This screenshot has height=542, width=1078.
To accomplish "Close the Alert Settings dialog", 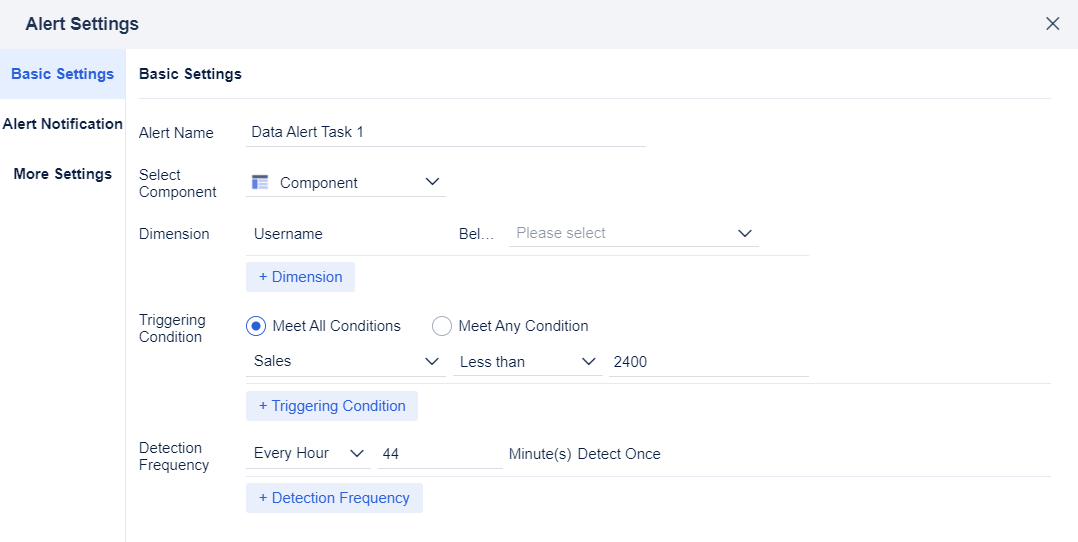I will coord(1052,24).
